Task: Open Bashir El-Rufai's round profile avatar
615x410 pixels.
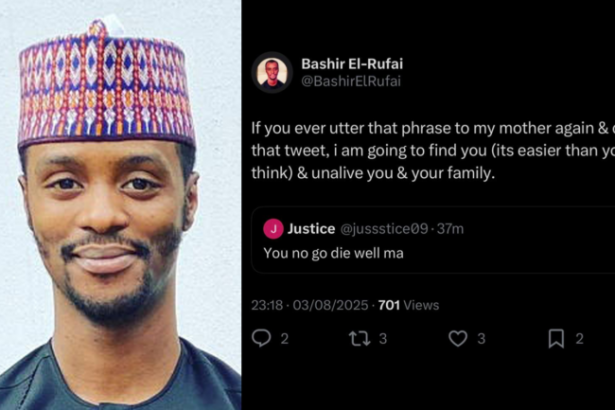Action: click(x=271, y=72)
